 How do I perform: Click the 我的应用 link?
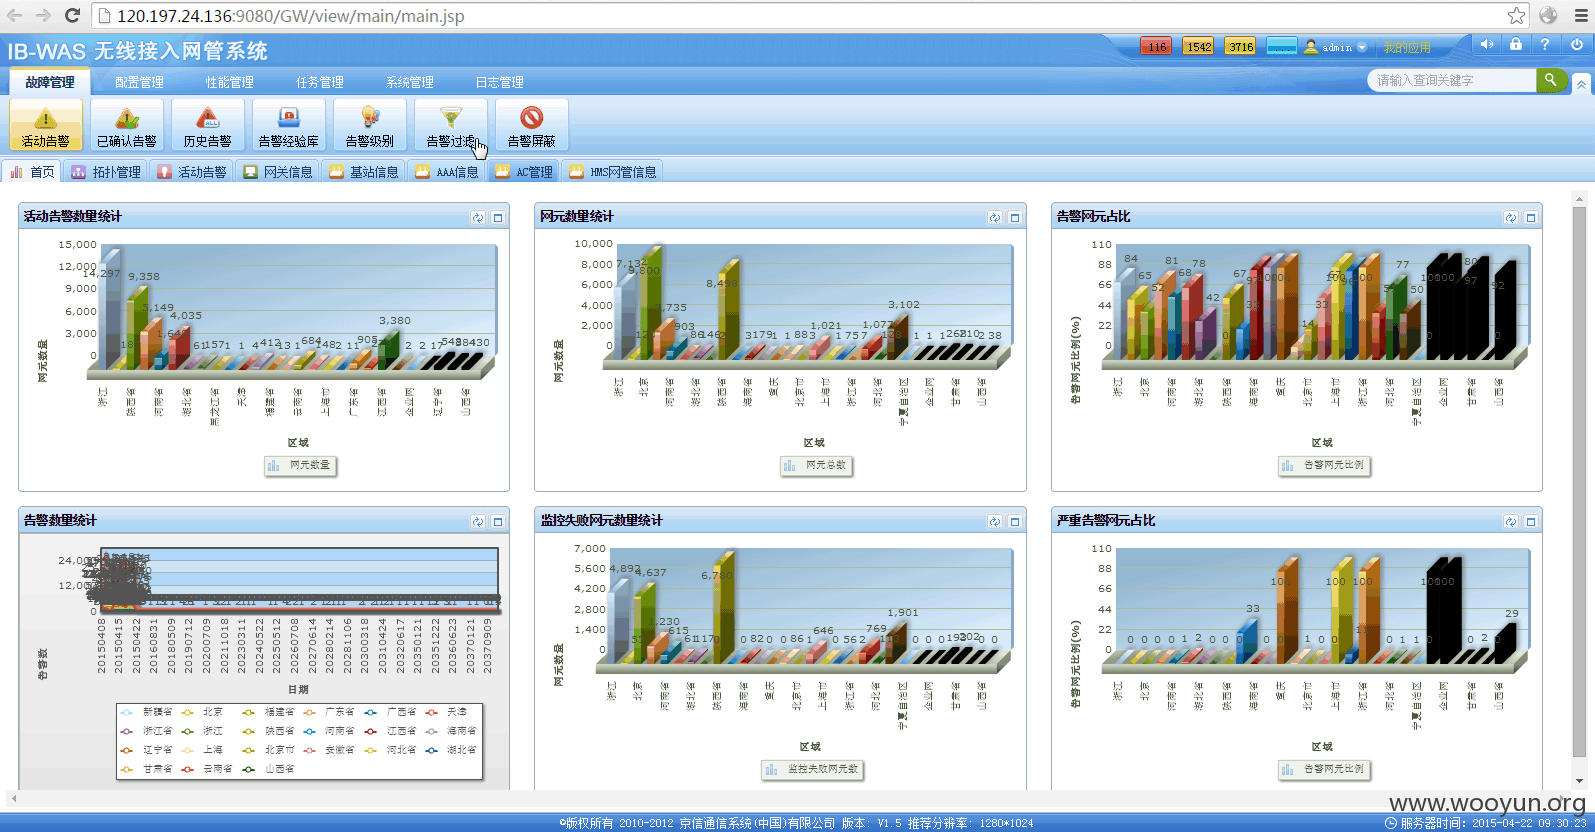click(1407, 48)
